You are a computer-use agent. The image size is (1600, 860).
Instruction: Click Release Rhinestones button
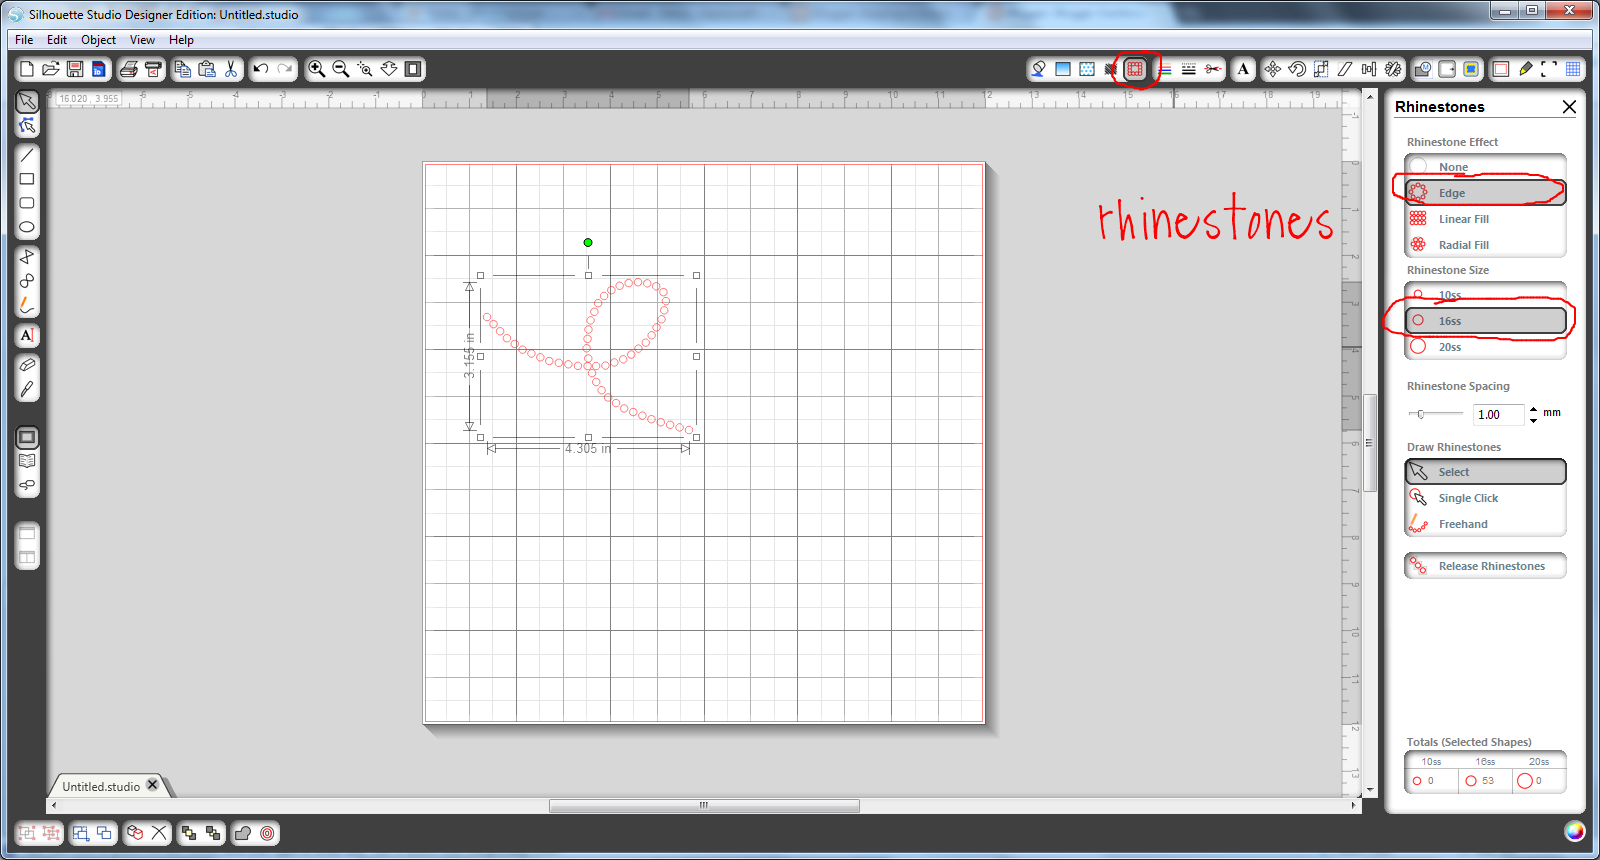1485,566
